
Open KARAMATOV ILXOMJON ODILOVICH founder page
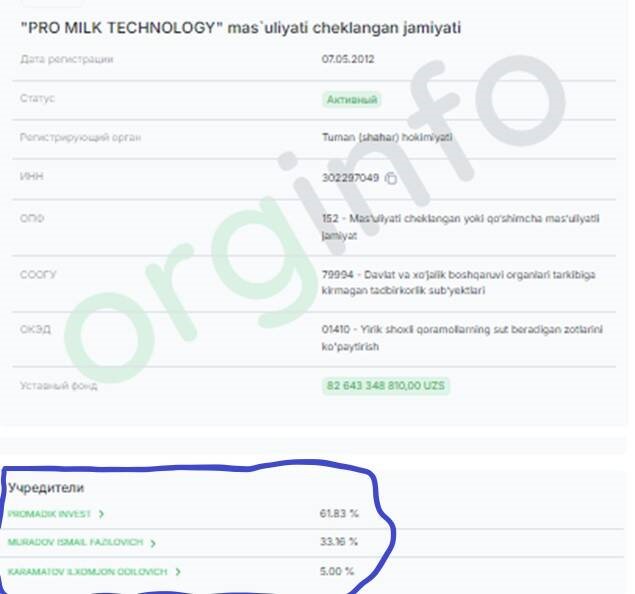point(87,572)
